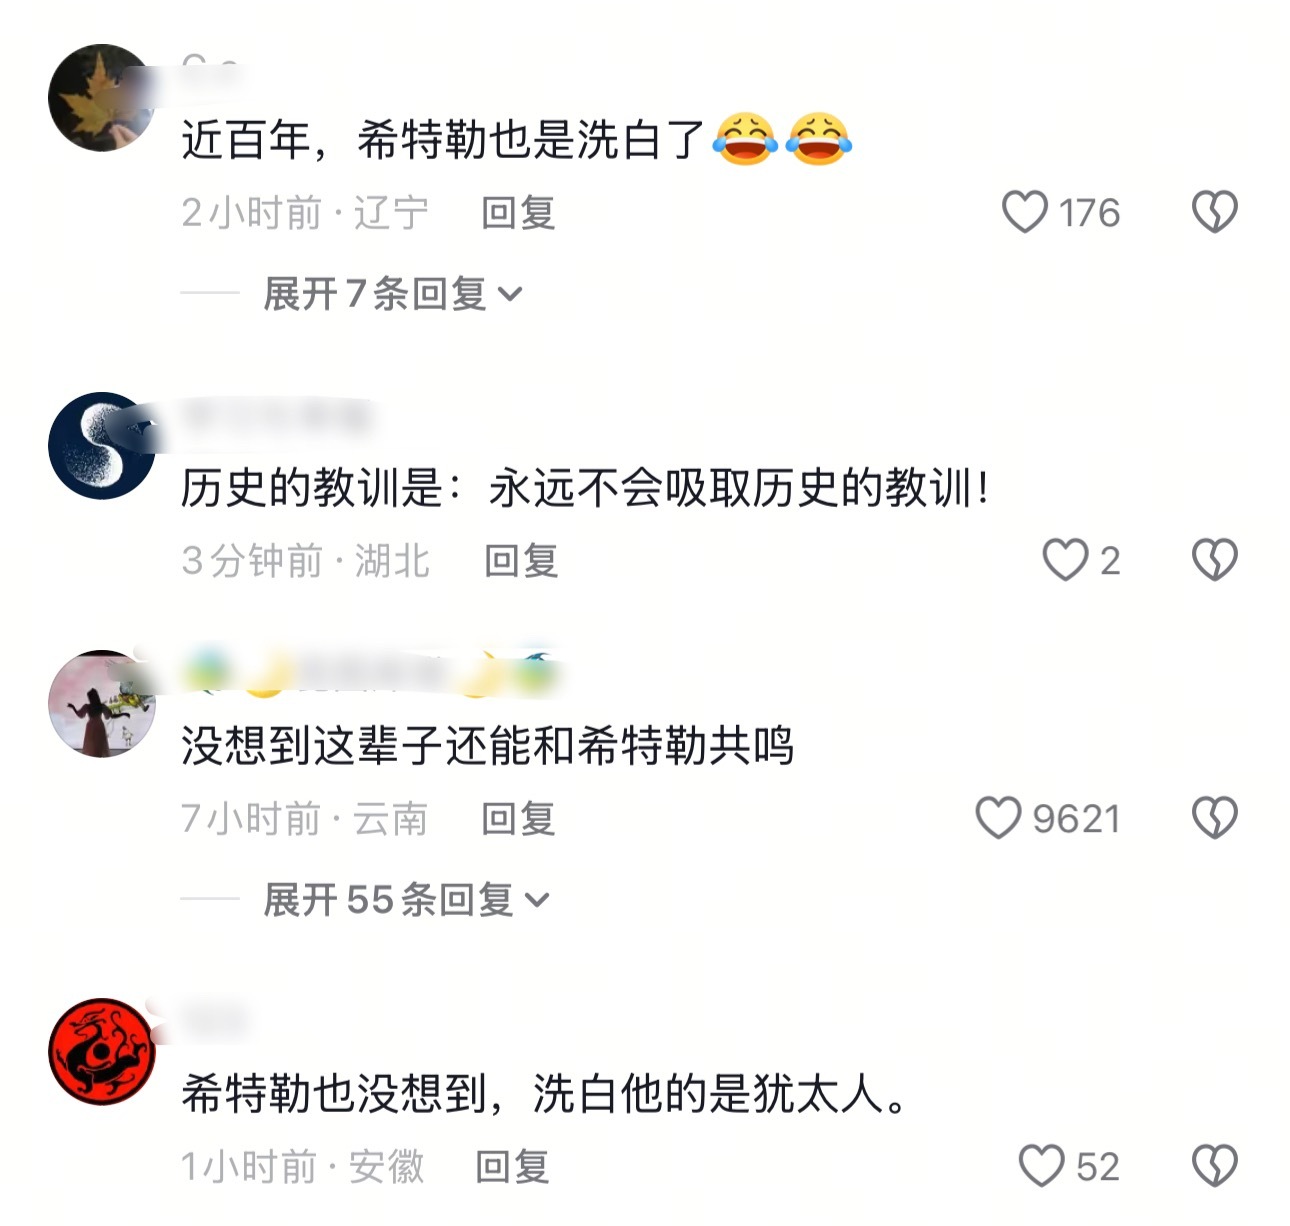Image resolution: width=1290 pixels, height=1226 pixels.
Task: Reply to the Hubei comment
Action: [x=521, y=561]
